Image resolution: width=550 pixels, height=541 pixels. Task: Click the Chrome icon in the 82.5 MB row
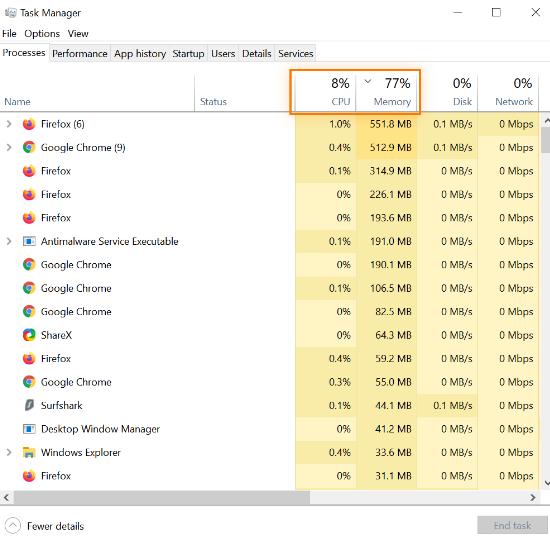(x=29, y=312)
